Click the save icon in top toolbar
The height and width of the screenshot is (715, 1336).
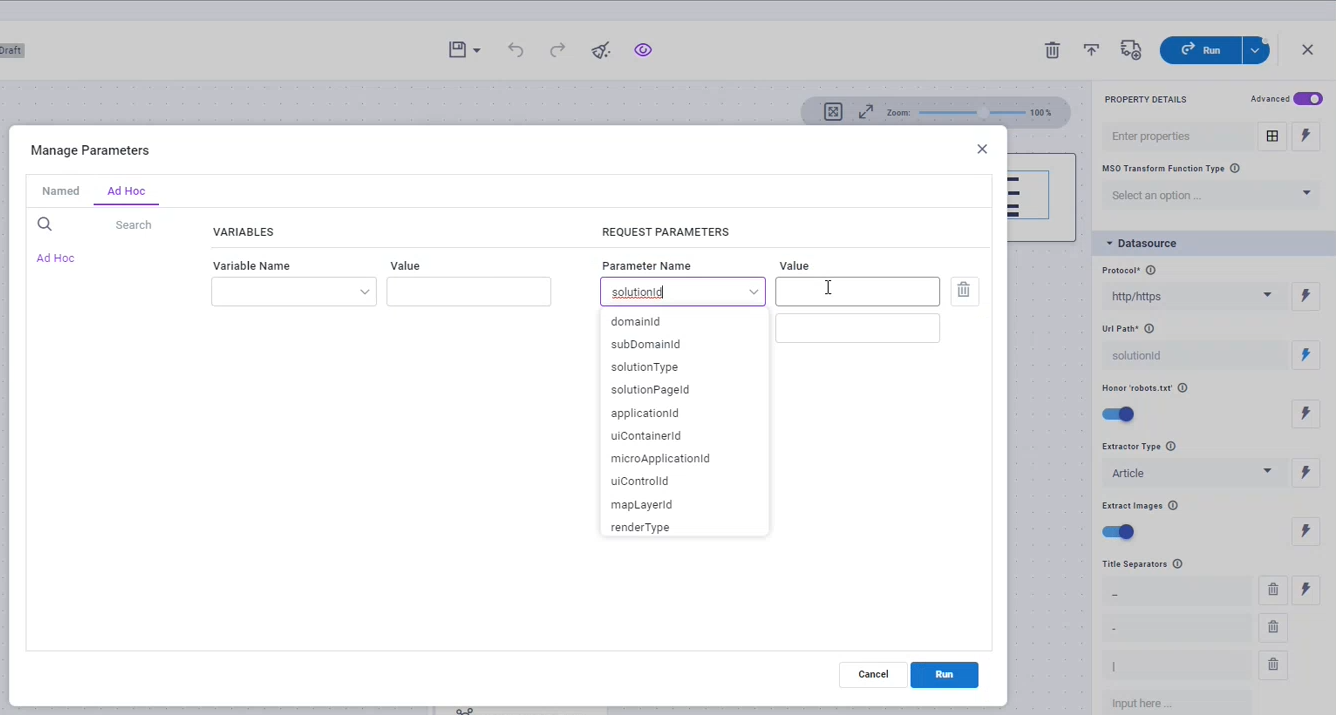coord(458,50)
